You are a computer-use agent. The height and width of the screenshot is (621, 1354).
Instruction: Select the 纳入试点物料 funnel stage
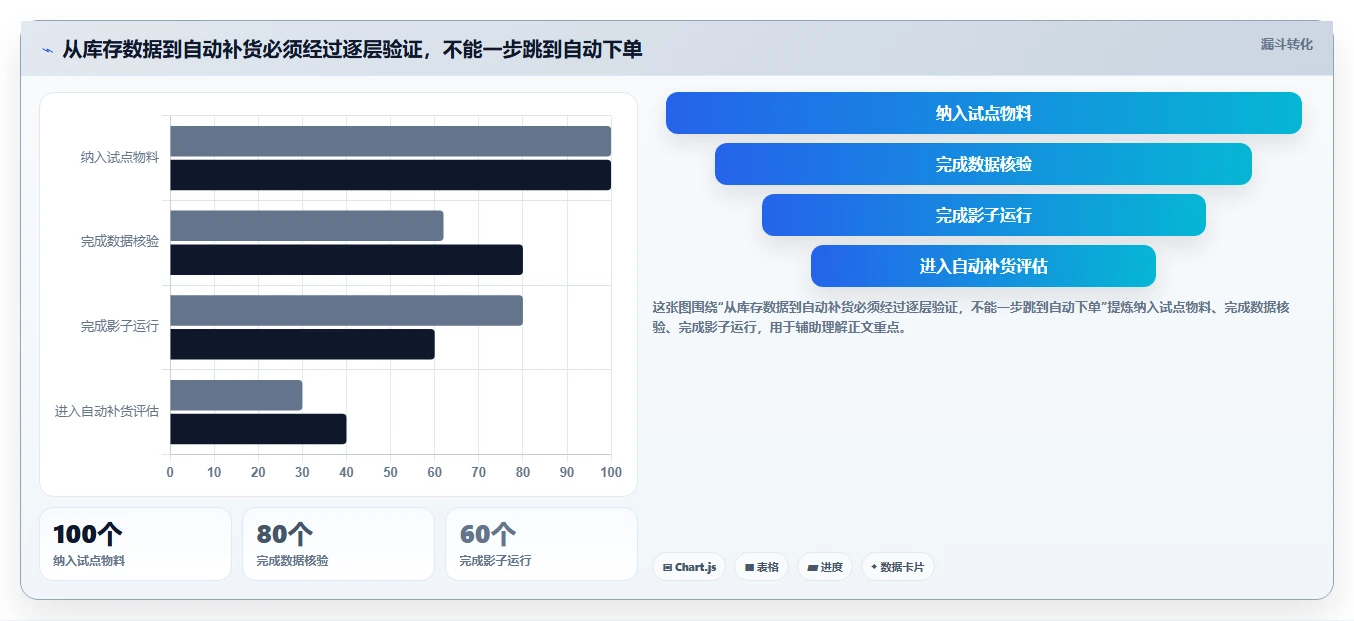point(984,113)
